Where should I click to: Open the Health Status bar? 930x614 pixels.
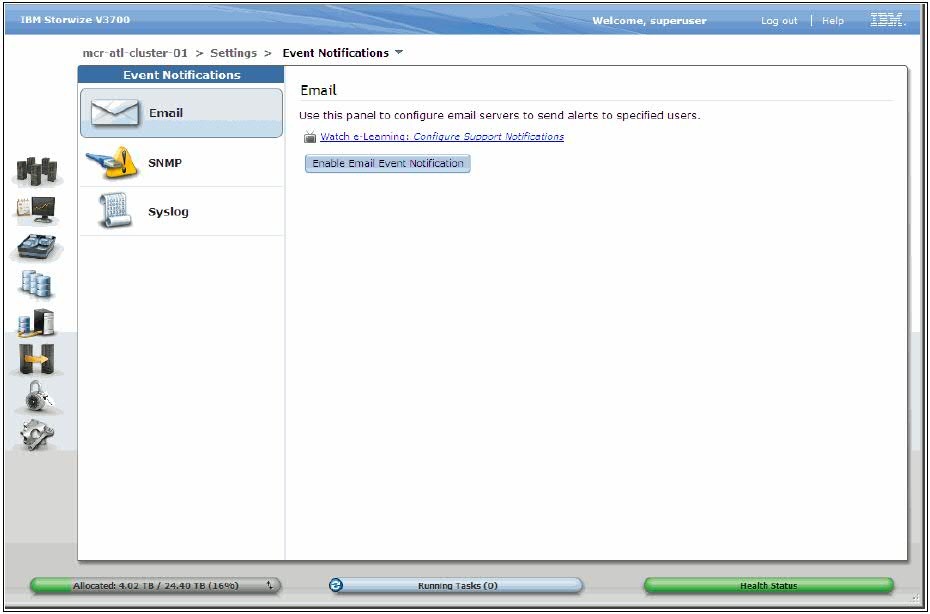[x=768, y=586]
